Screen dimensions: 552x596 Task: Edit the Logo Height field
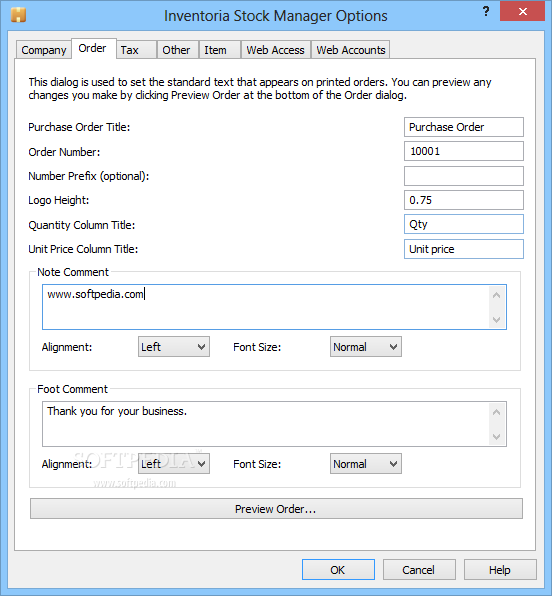464,200
